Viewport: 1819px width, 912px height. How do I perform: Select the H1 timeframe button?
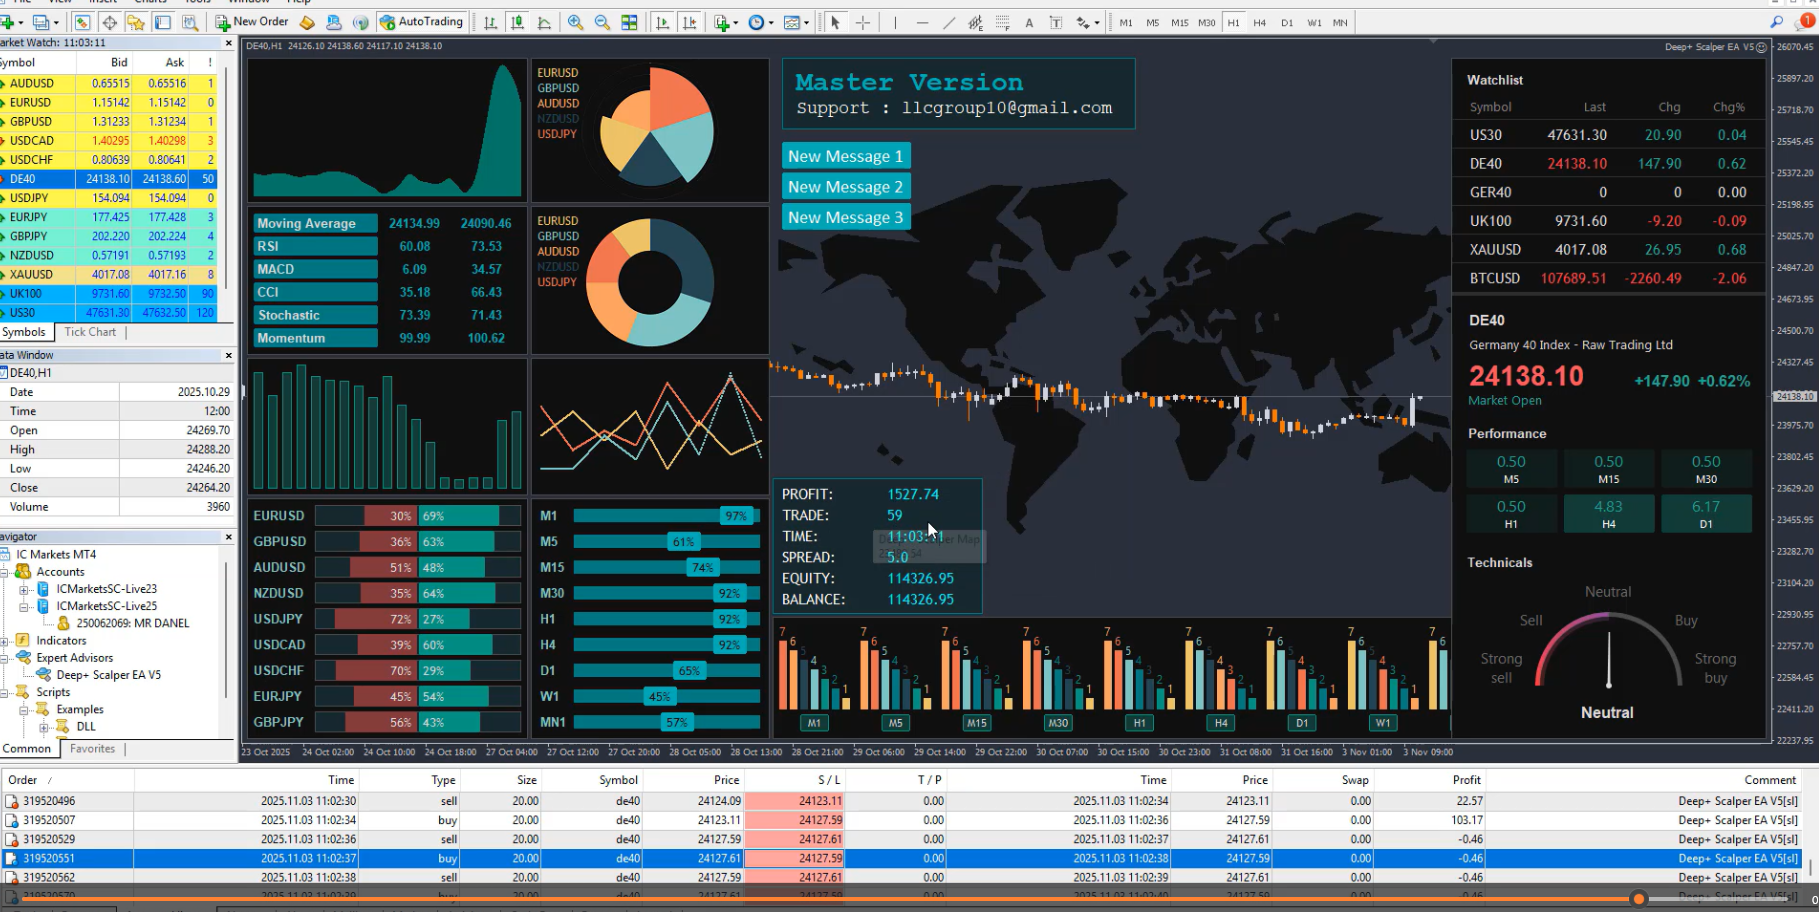point(1233,22)
